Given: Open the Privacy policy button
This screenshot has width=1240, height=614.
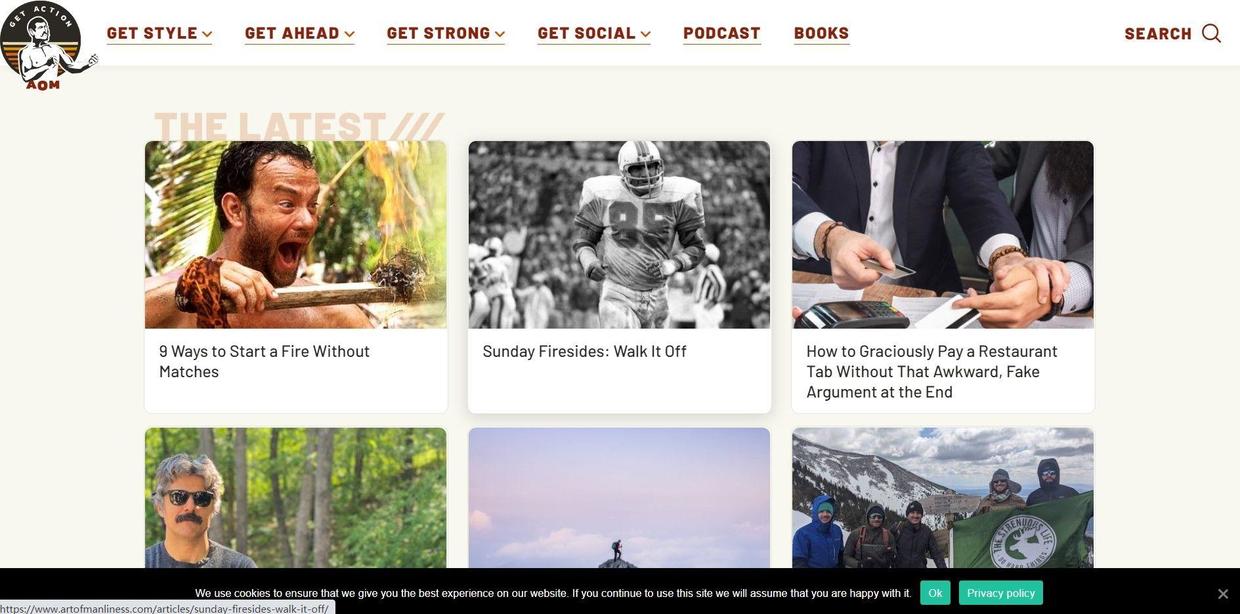Looking at the screenshot, I should pos(1001,593).
